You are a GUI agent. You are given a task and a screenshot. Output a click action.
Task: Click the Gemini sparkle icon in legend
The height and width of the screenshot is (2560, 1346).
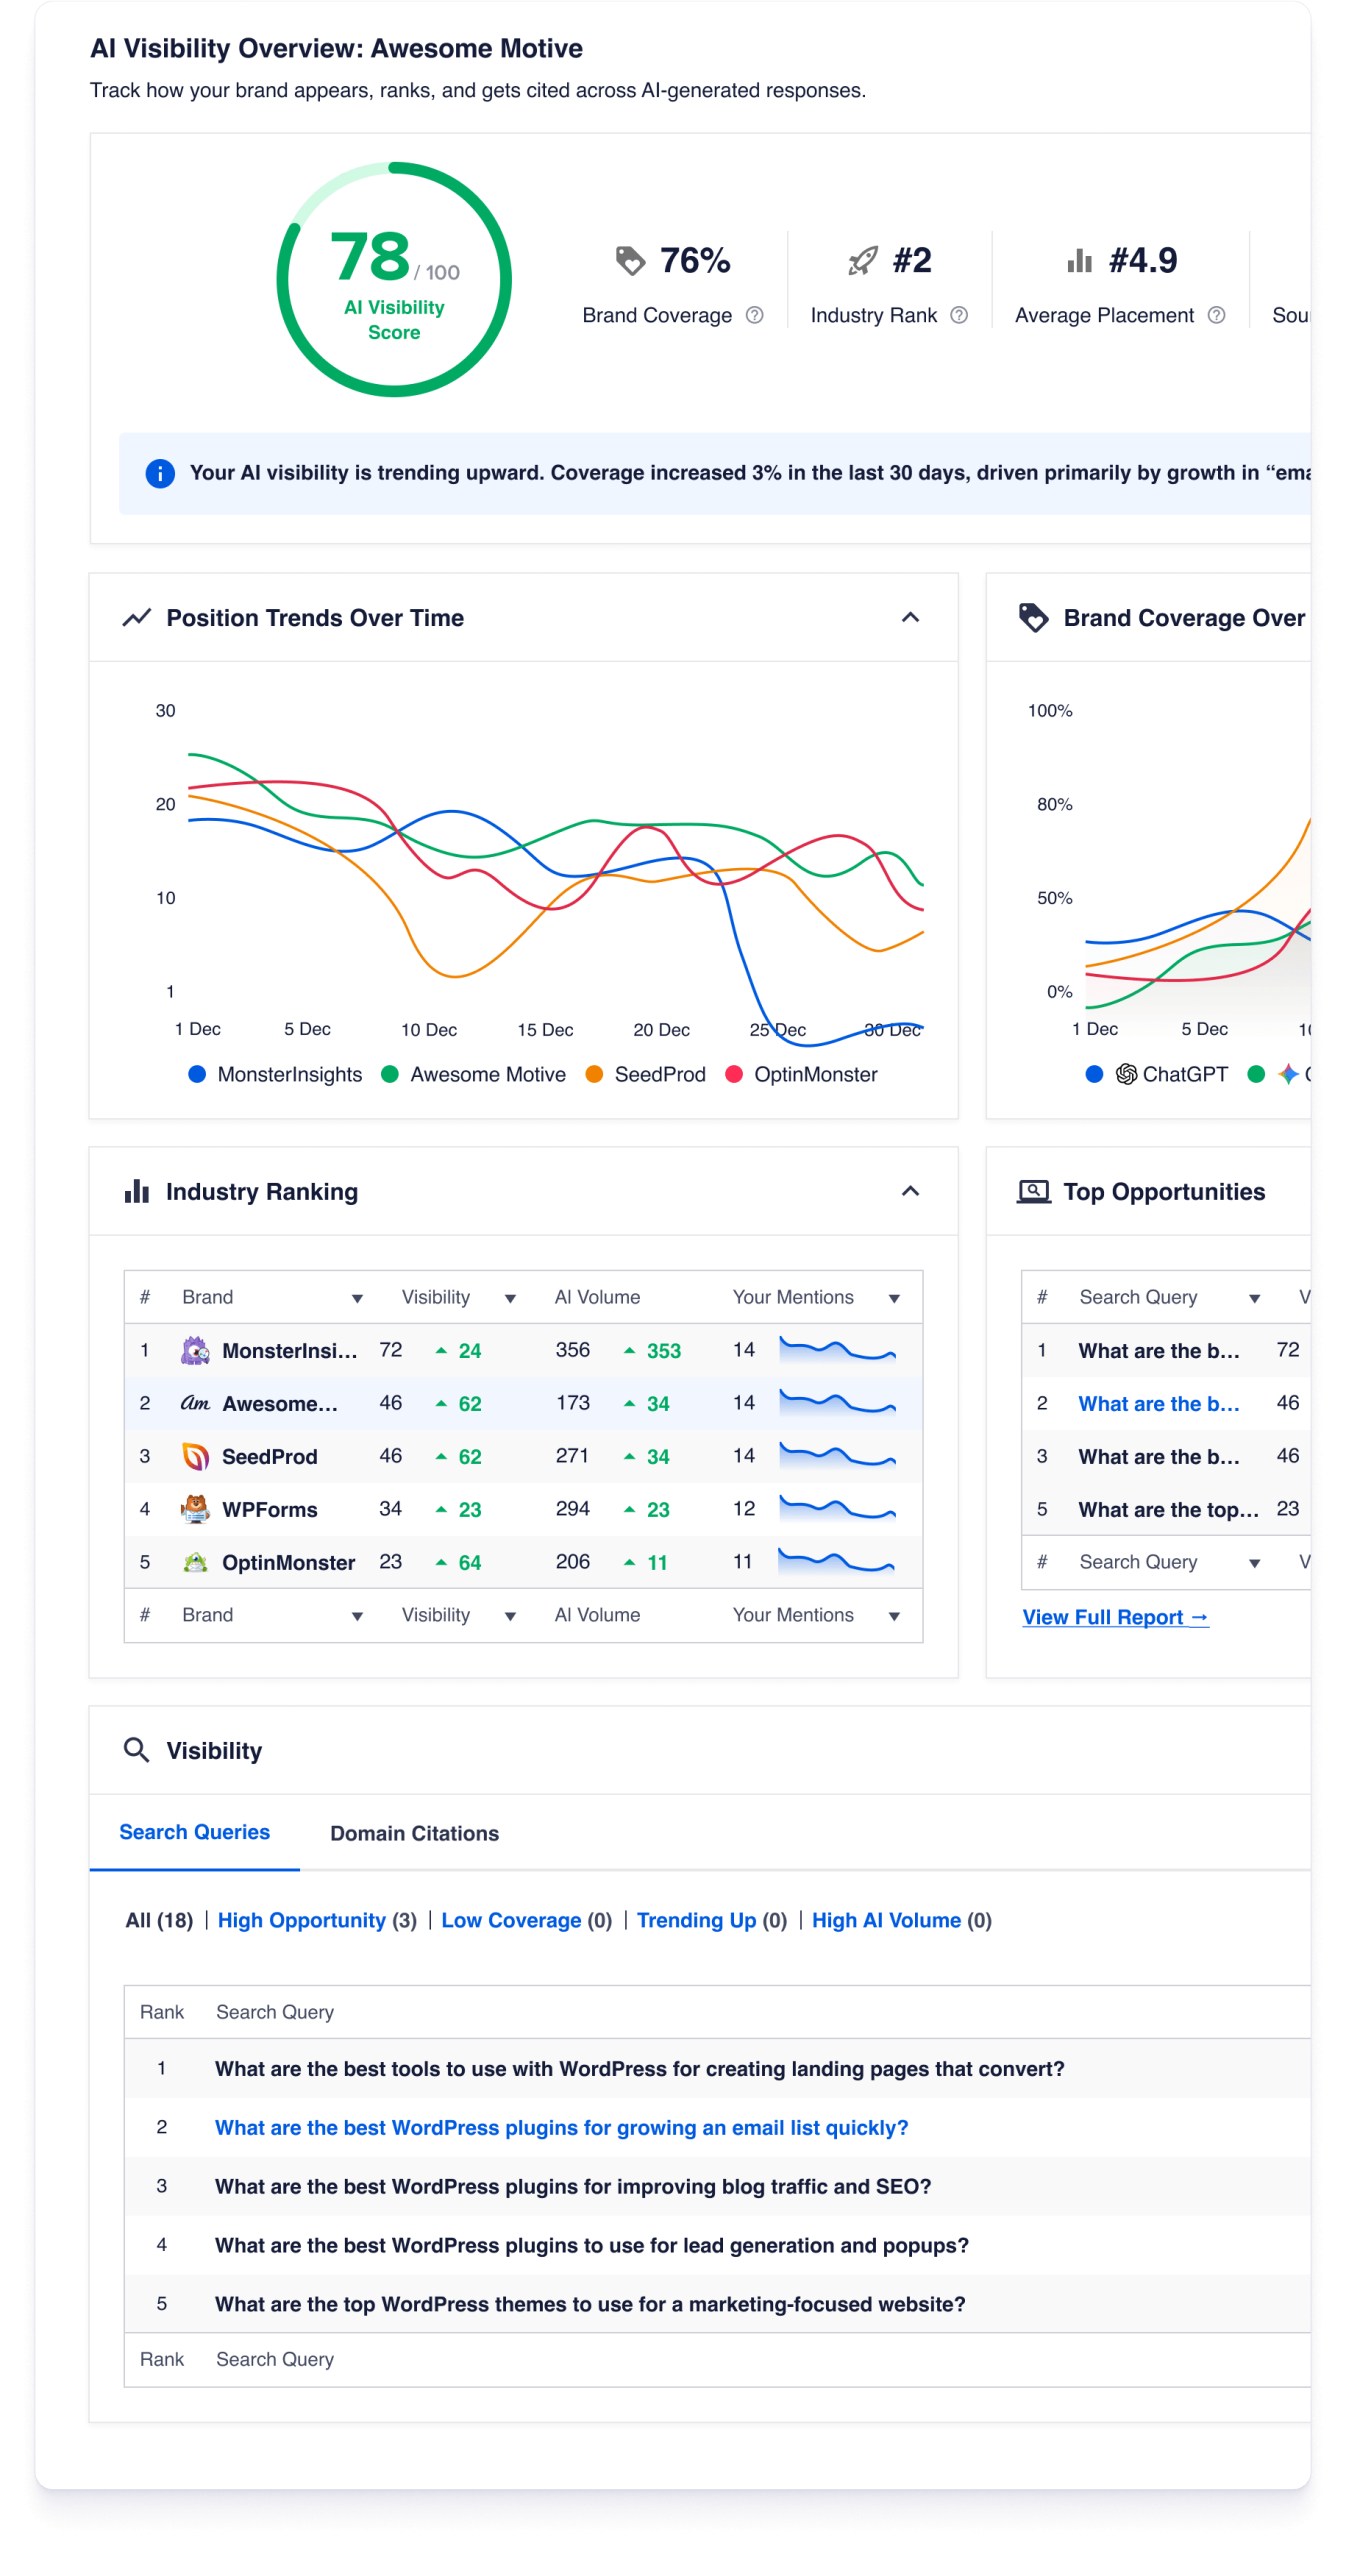1288,1074
